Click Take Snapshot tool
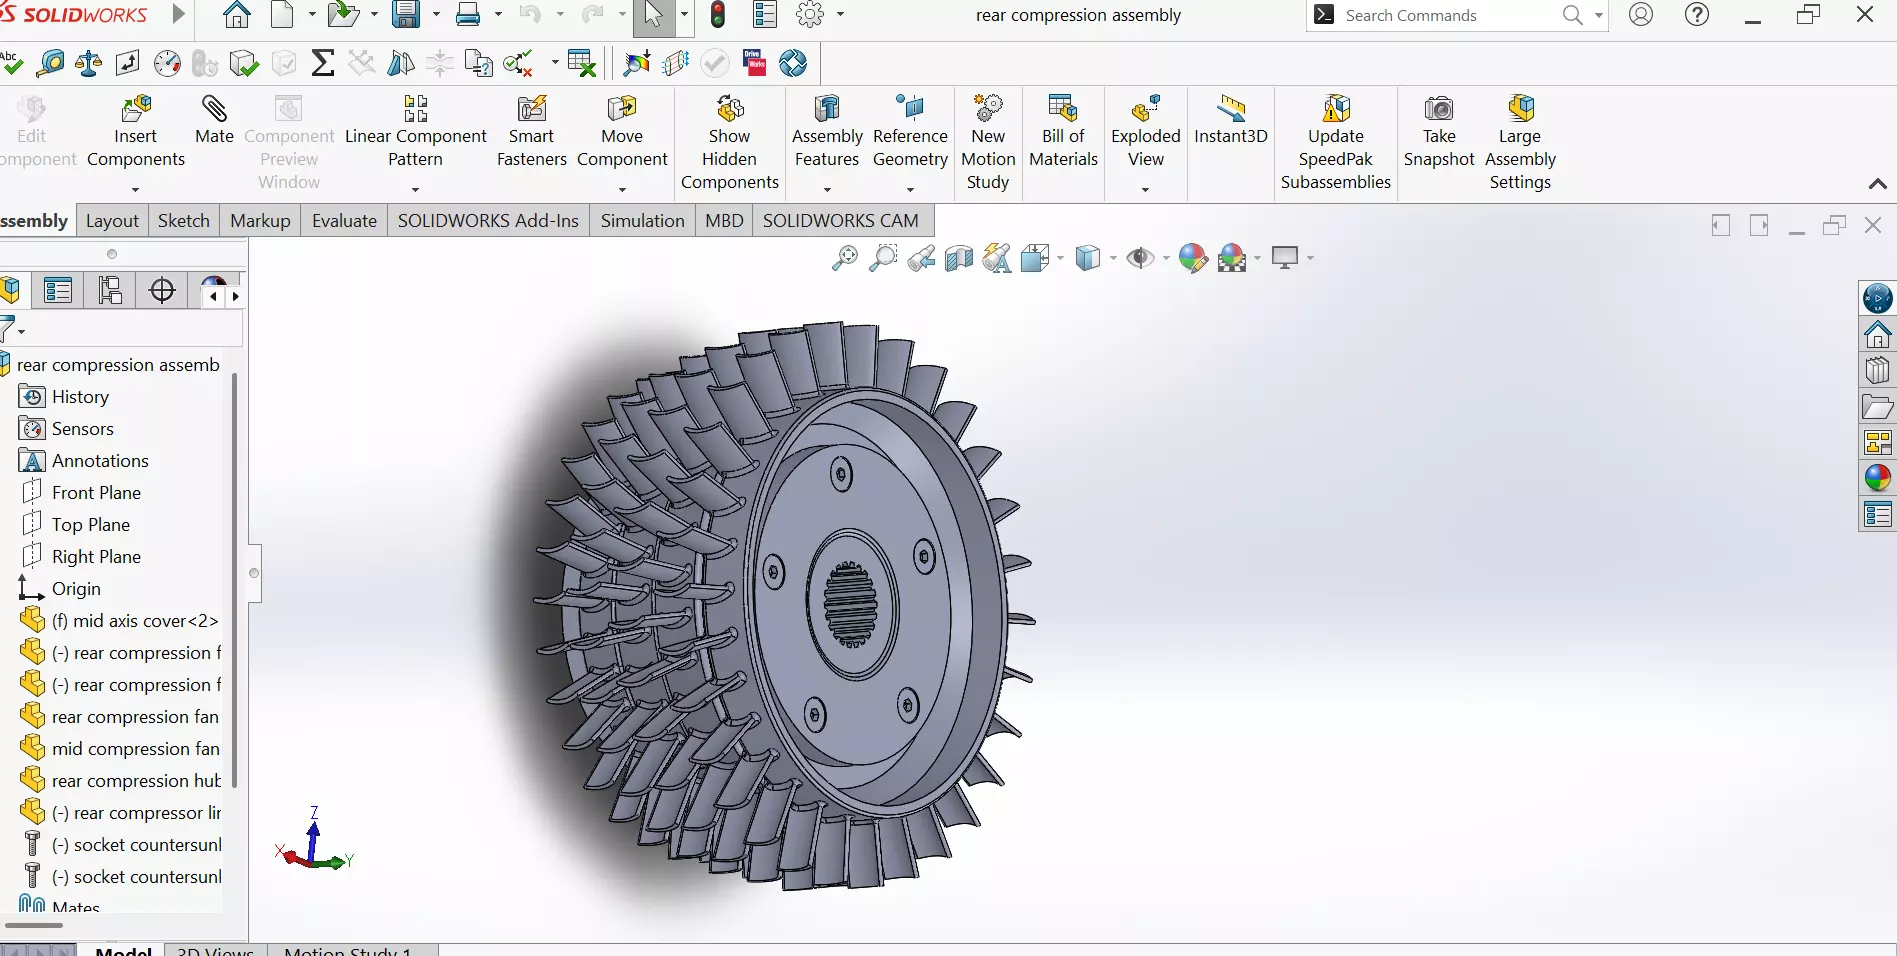The width and height of the screenshot is (1897, 956). pos(1439,133)
